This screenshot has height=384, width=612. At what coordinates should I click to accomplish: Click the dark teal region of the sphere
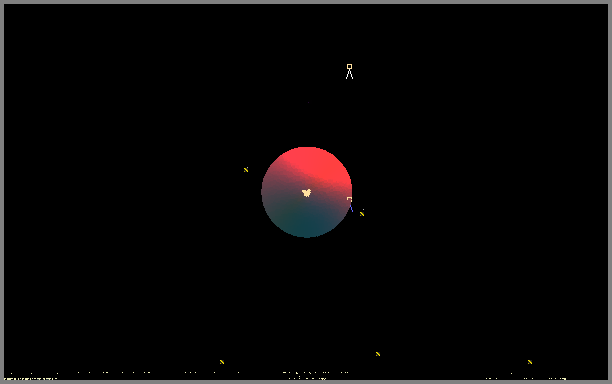(306, 220)
